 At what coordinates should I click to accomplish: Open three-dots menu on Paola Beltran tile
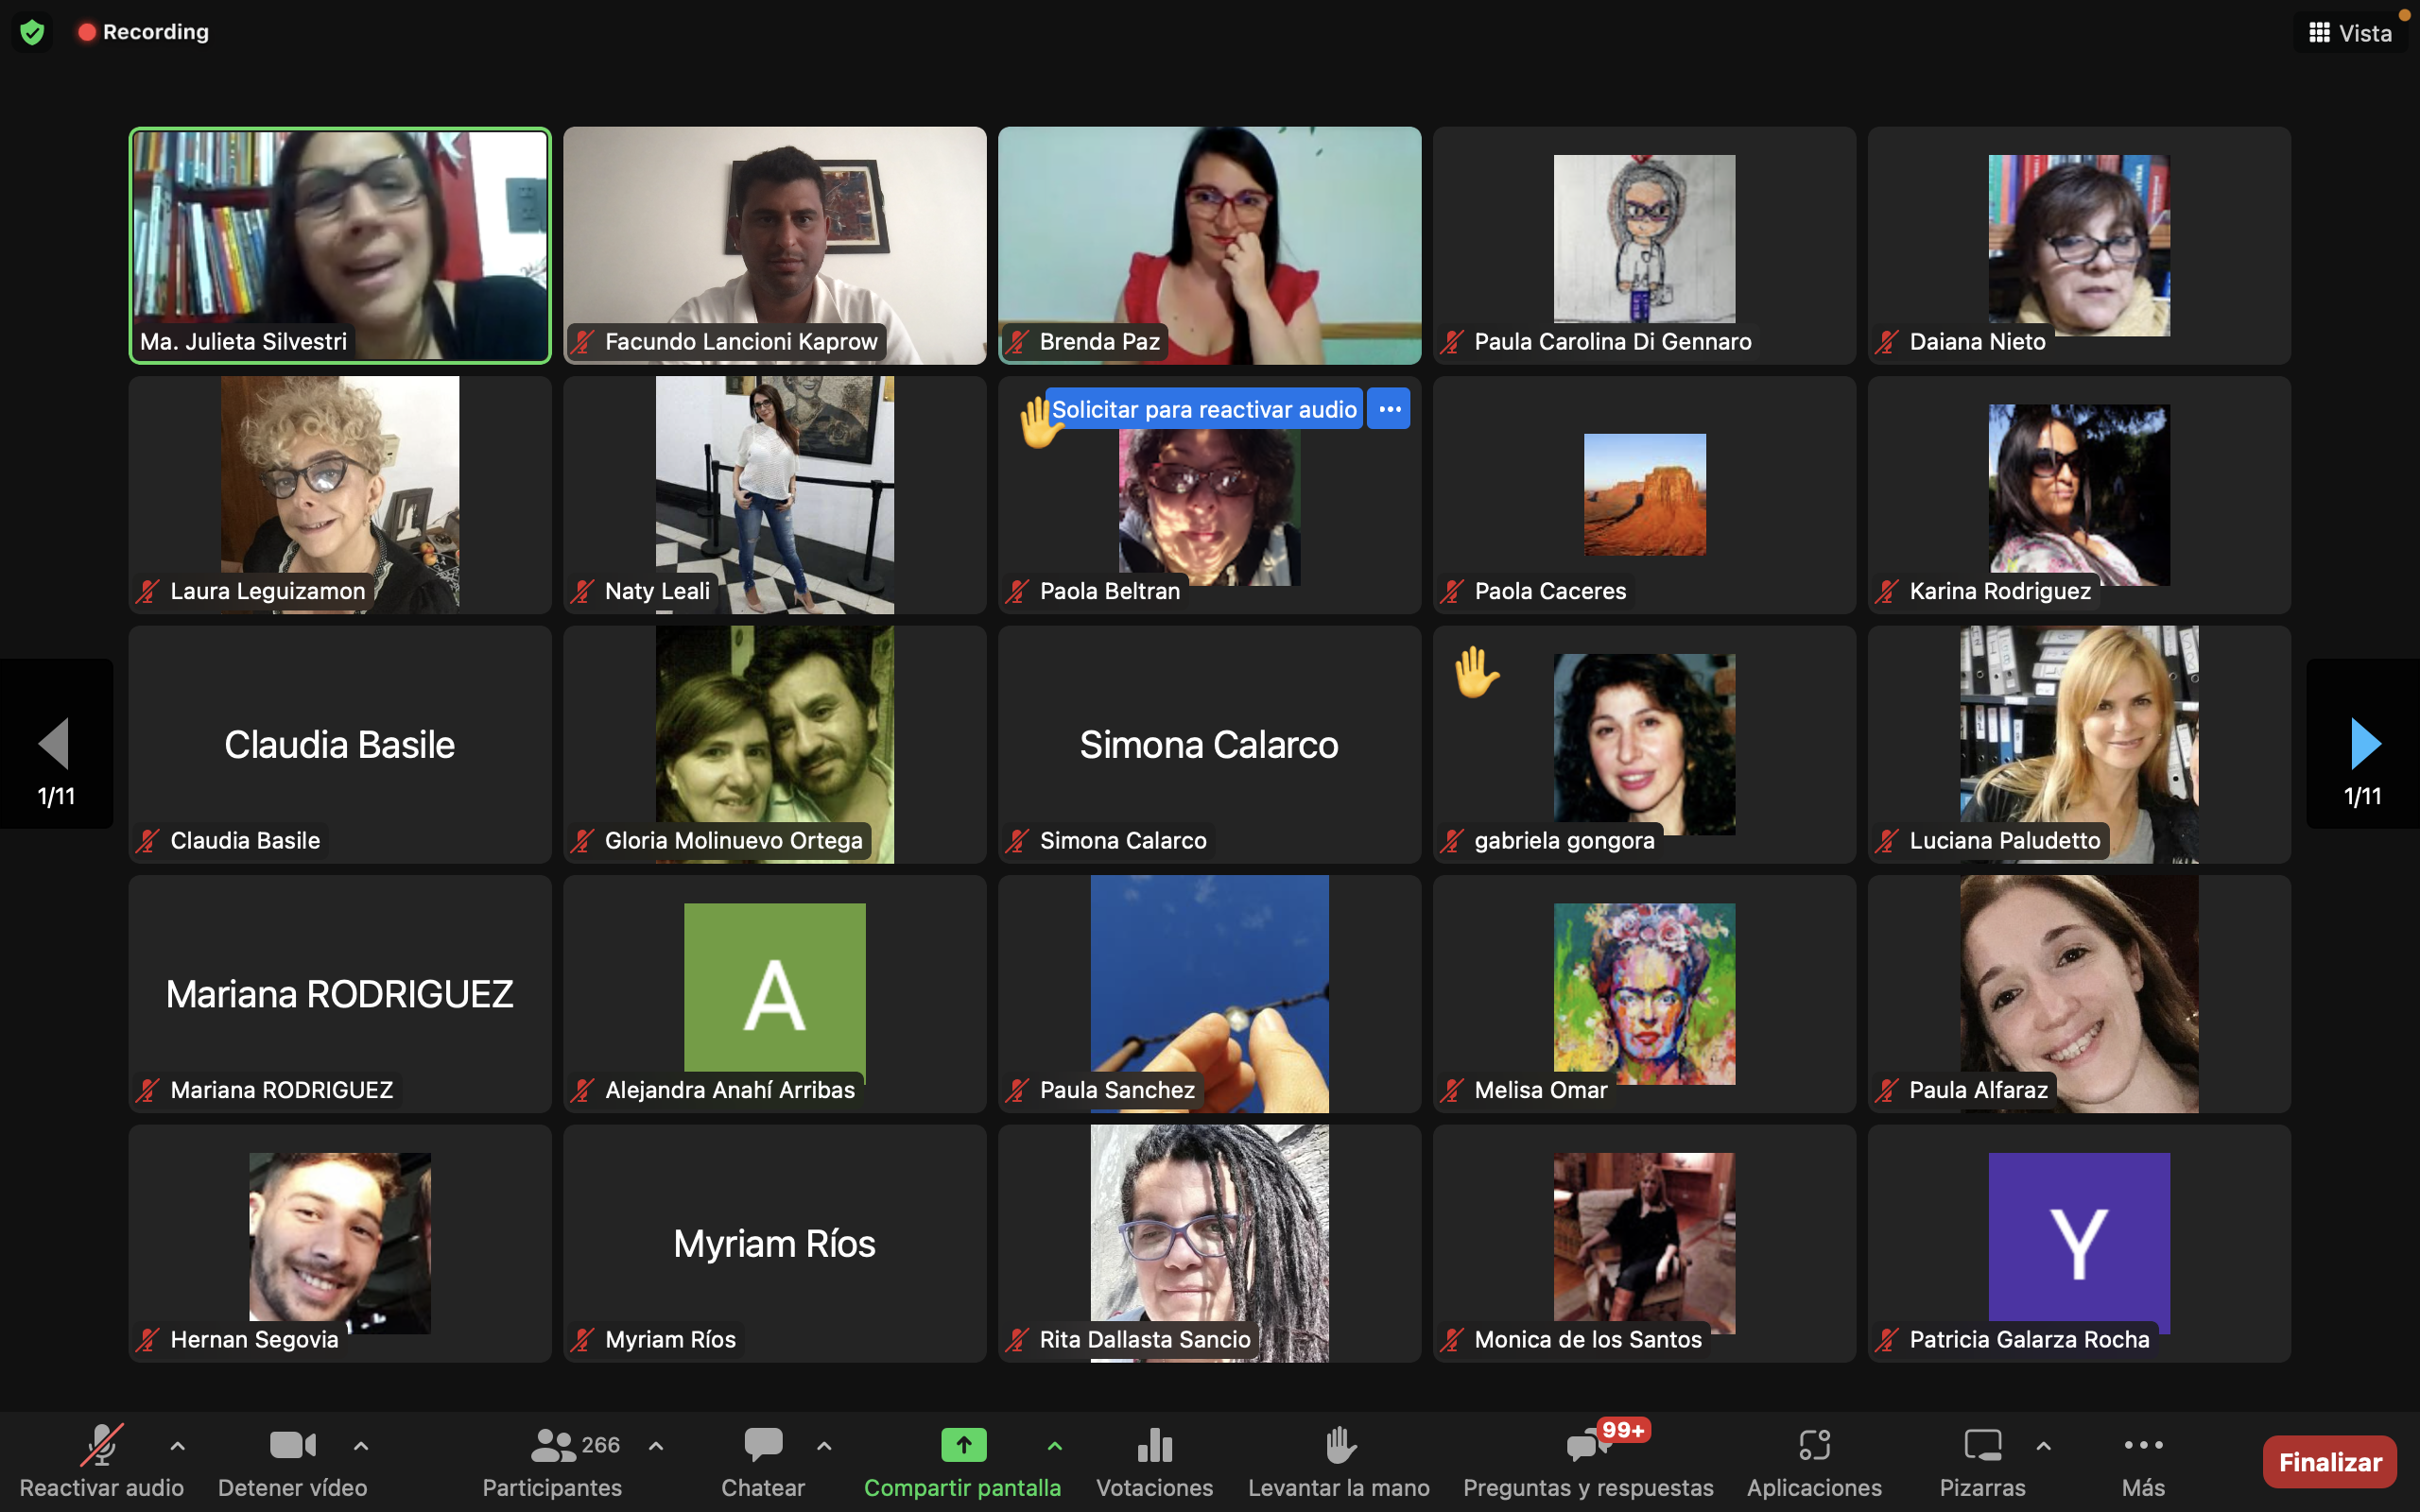coord(1389,409)
